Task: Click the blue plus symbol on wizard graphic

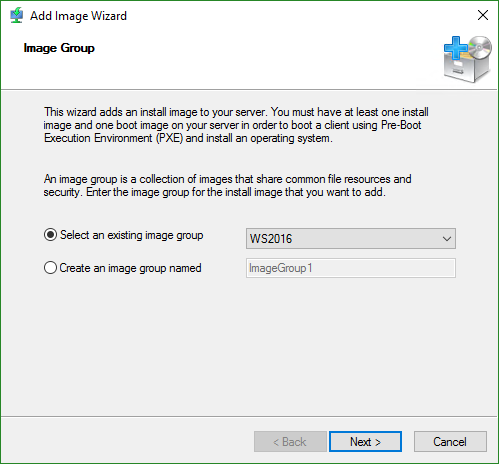Action: point(456,48)
